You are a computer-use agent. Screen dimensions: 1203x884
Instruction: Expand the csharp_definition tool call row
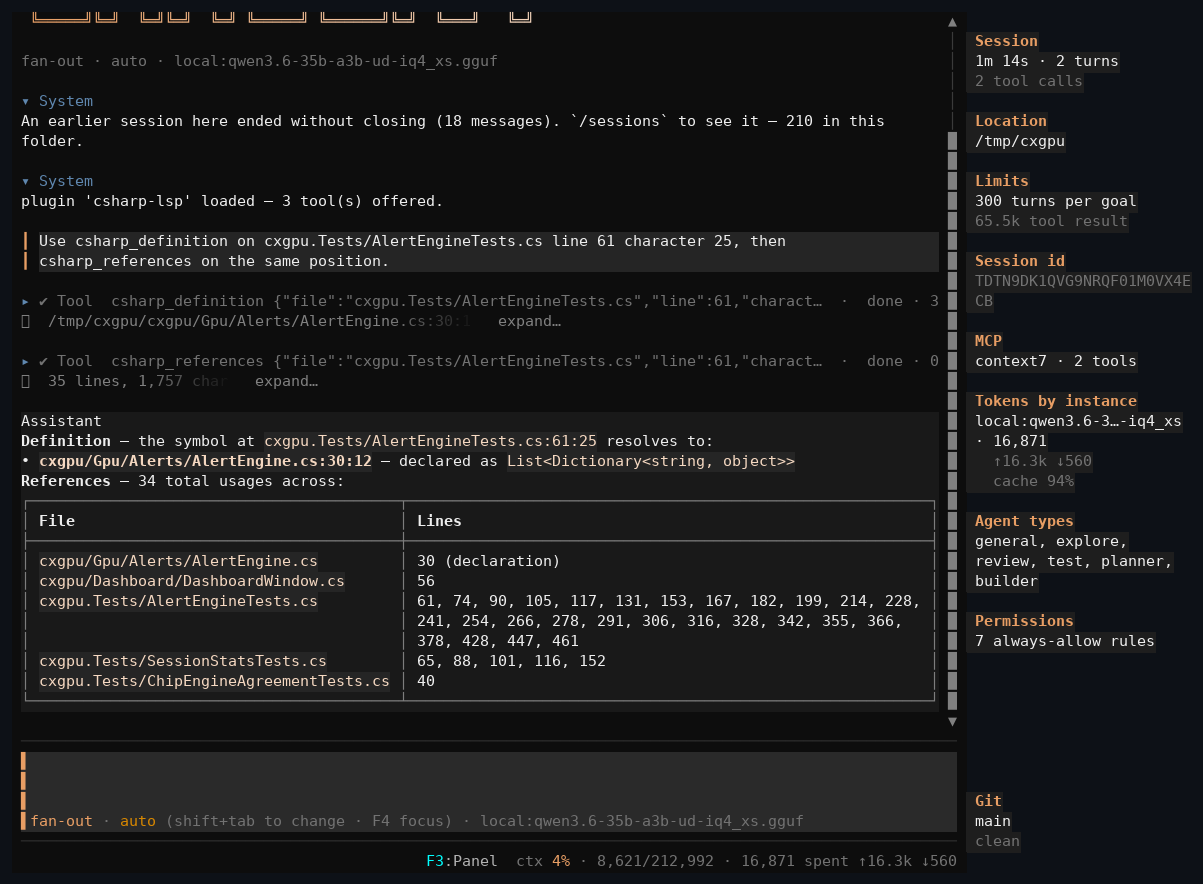pos(27,301)
